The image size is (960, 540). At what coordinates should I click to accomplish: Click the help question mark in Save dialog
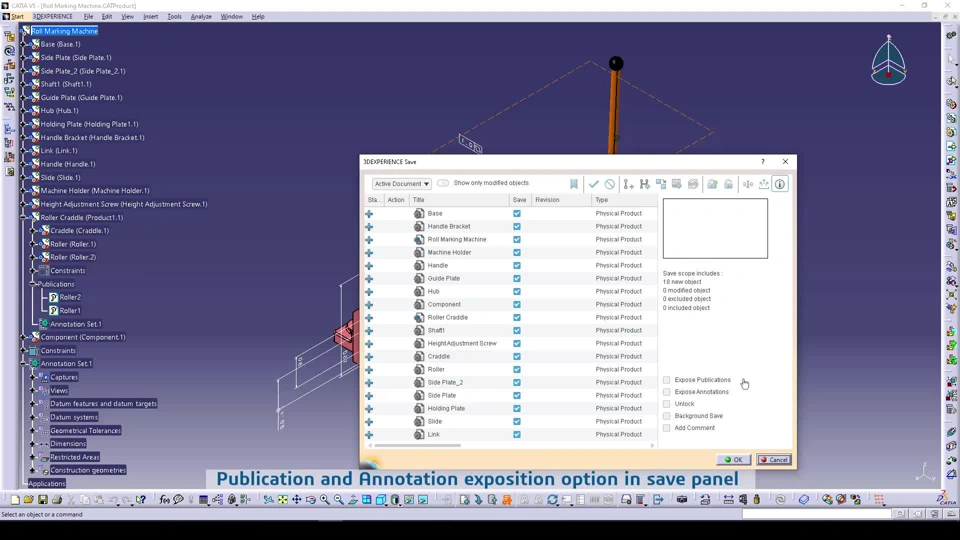[x=763, y=162]
